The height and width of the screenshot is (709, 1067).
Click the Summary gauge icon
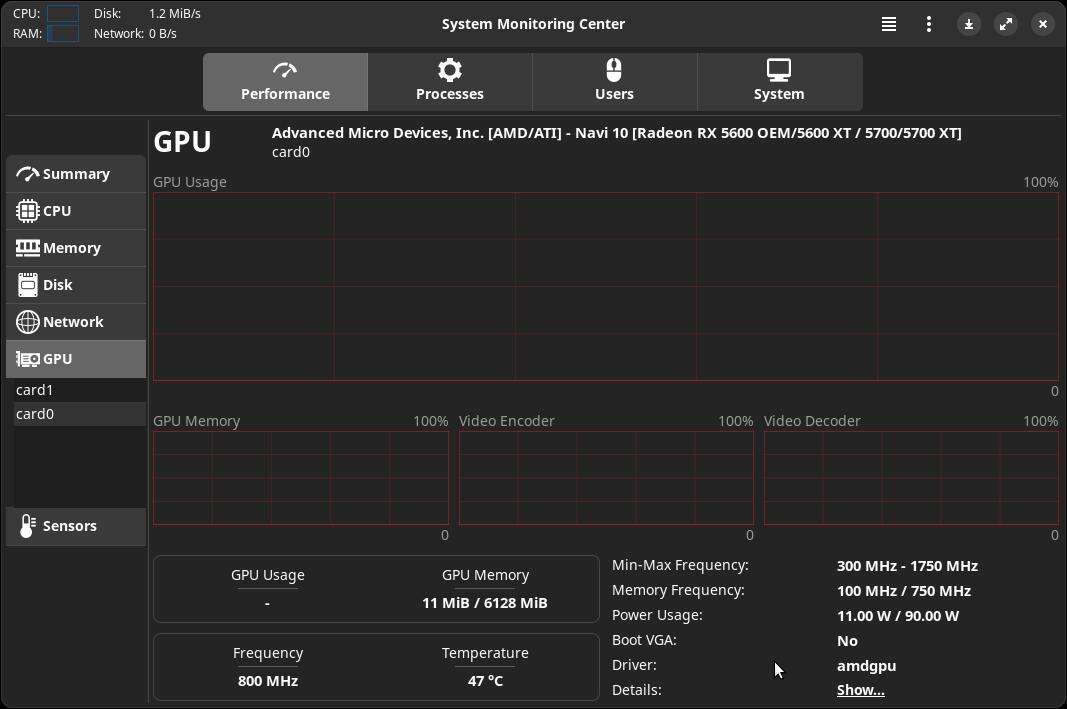point(27,174)
